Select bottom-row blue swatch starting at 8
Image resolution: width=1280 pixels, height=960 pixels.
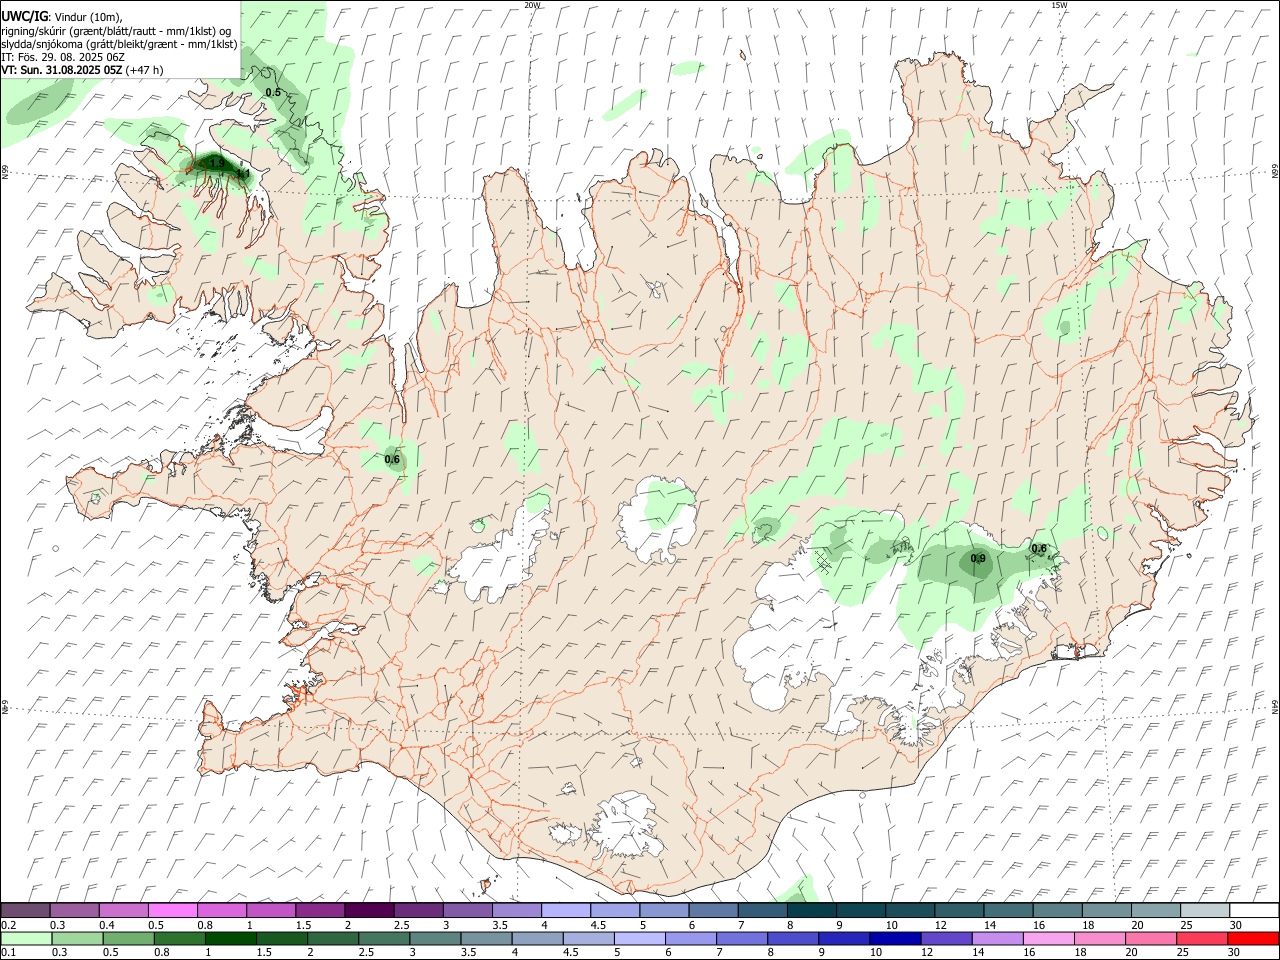tap(792, 938)
